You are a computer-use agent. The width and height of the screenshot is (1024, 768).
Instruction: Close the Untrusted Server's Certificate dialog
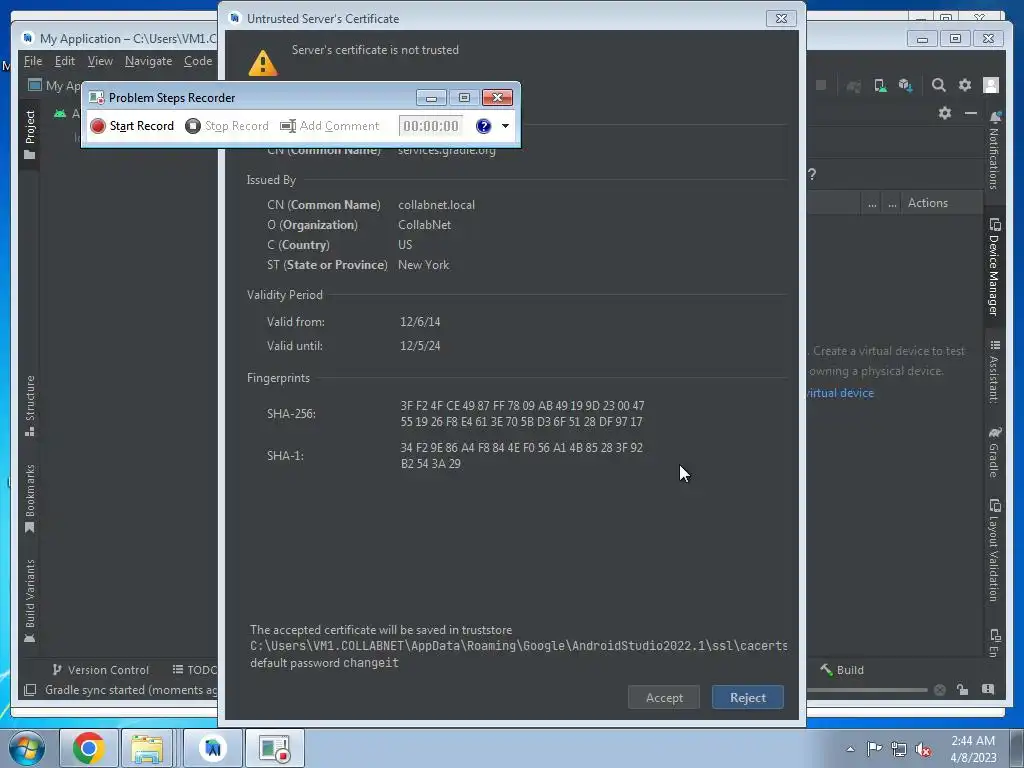point(781,18)
